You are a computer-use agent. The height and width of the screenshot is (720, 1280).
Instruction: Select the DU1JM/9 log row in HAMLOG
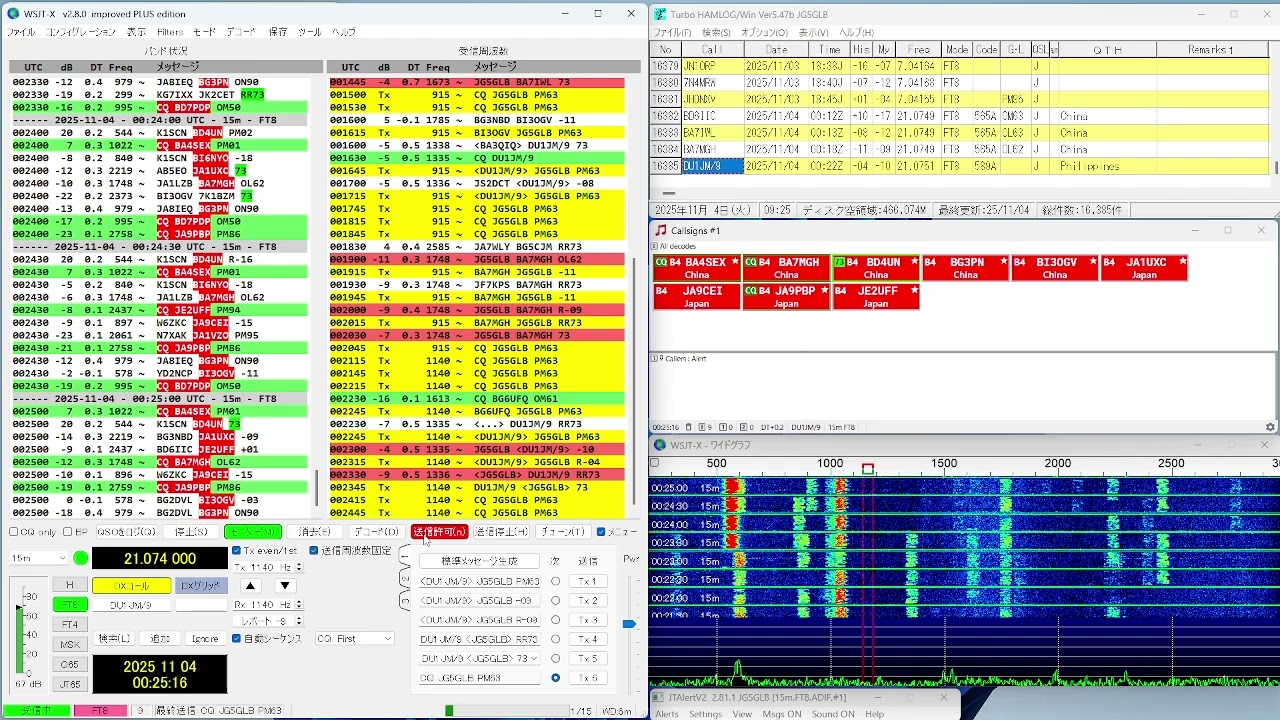click(961, 166)
